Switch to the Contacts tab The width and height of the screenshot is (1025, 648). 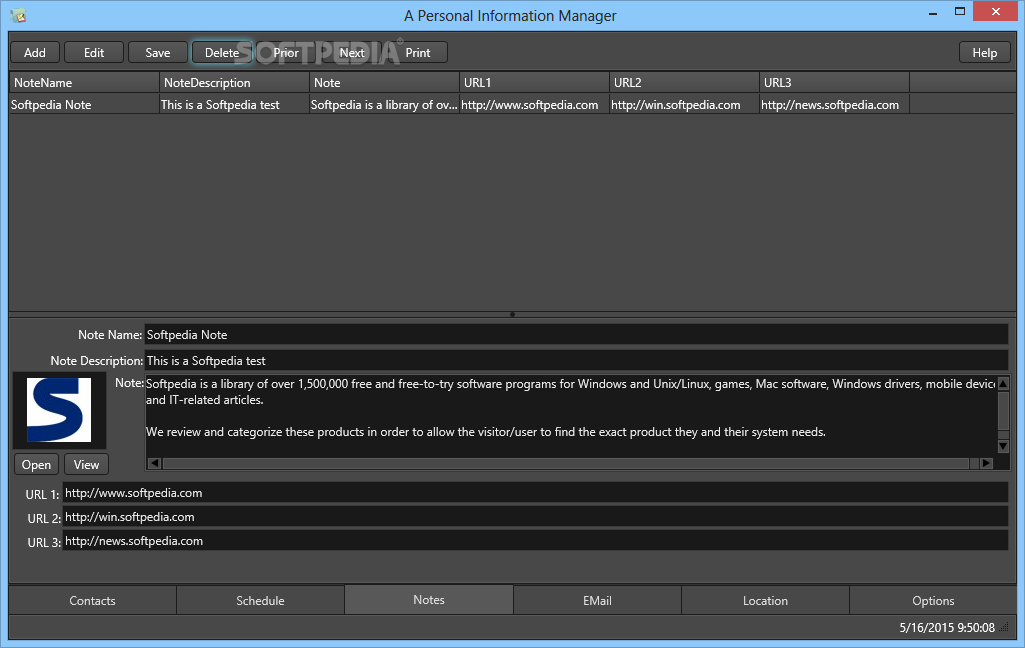click(x=92, y=600)
